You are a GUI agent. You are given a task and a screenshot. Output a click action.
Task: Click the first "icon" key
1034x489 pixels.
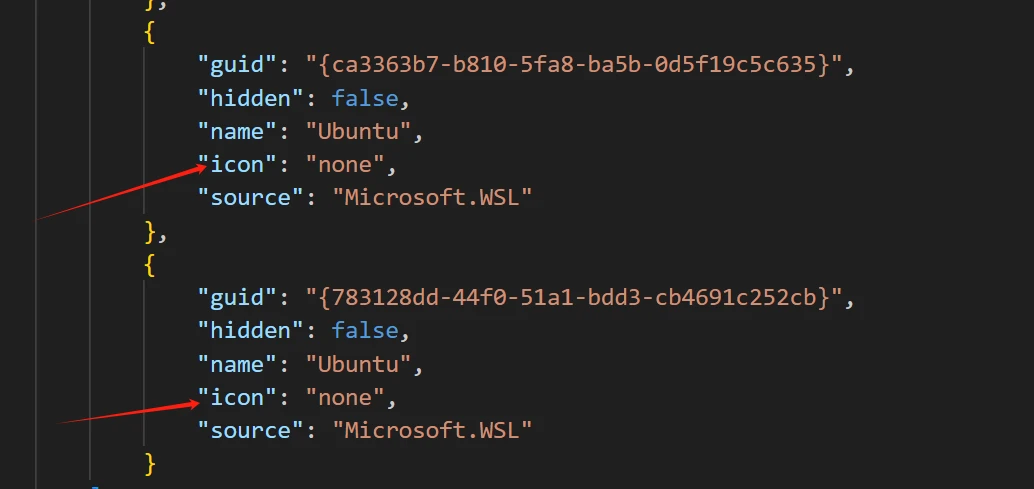(237, 164)
